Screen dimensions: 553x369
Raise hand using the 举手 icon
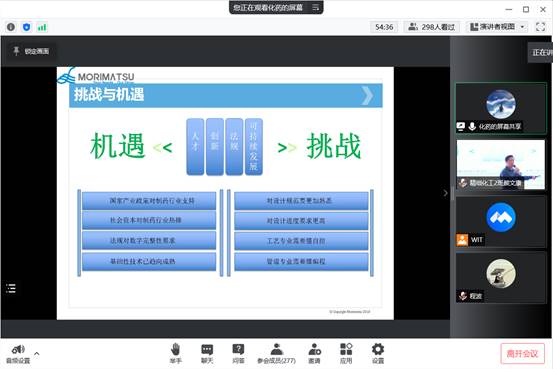pyautogui.click(x=175, y=353)
